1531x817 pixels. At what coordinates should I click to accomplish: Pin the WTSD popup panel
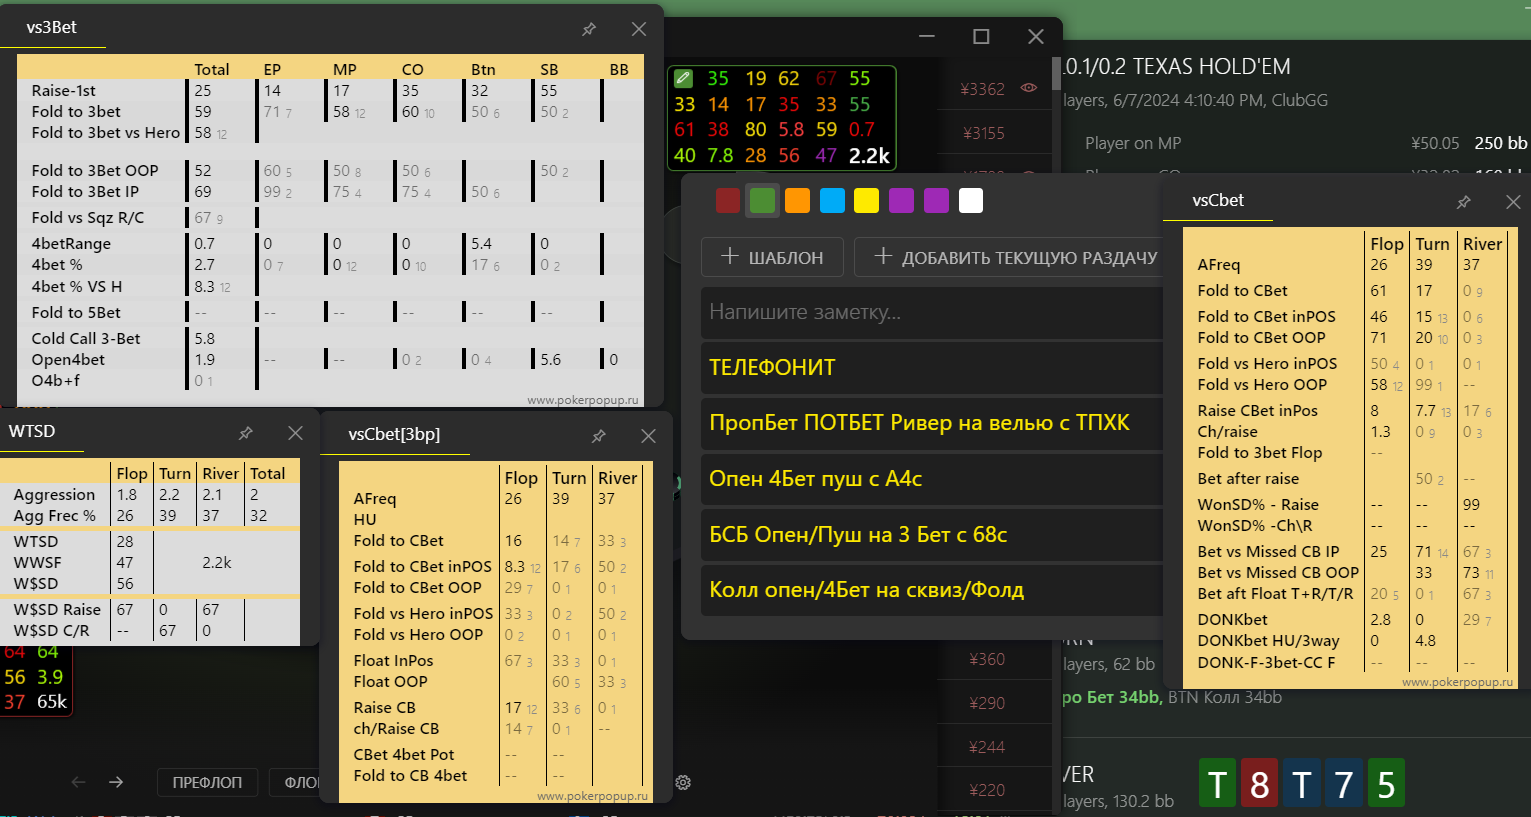245,433
